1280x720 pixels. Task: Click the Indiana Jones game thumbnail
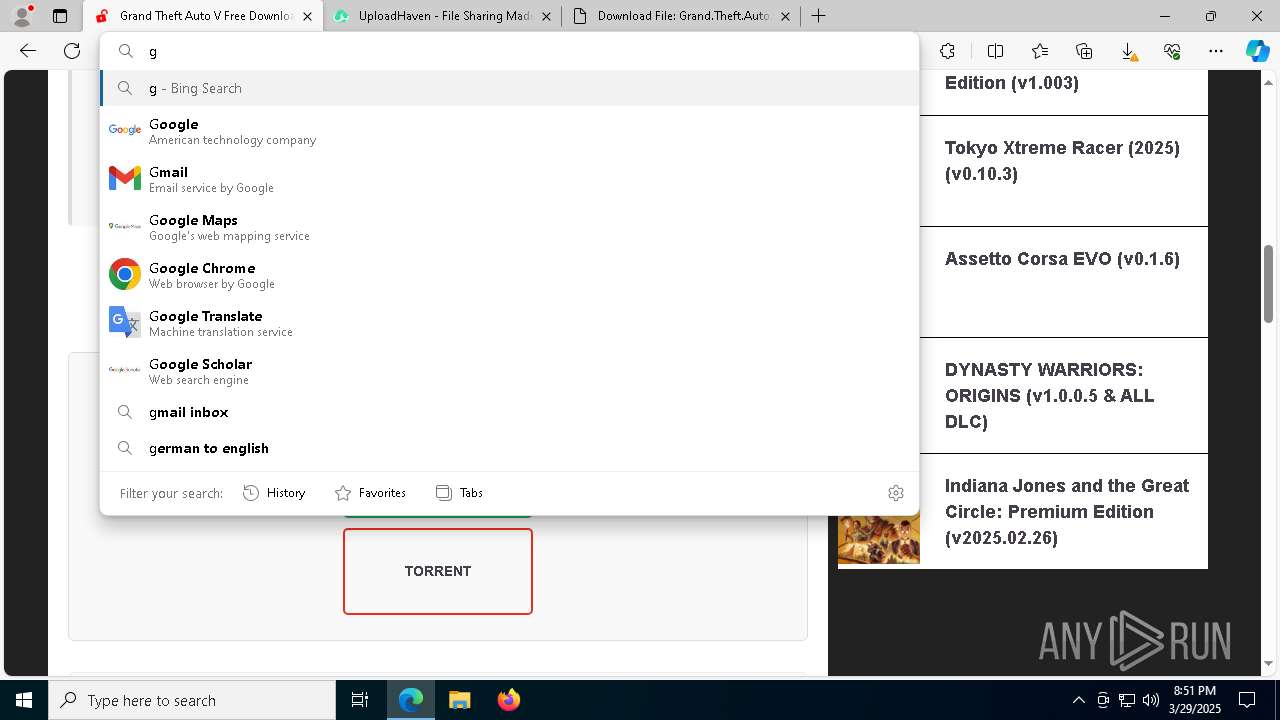coord(879,538)
